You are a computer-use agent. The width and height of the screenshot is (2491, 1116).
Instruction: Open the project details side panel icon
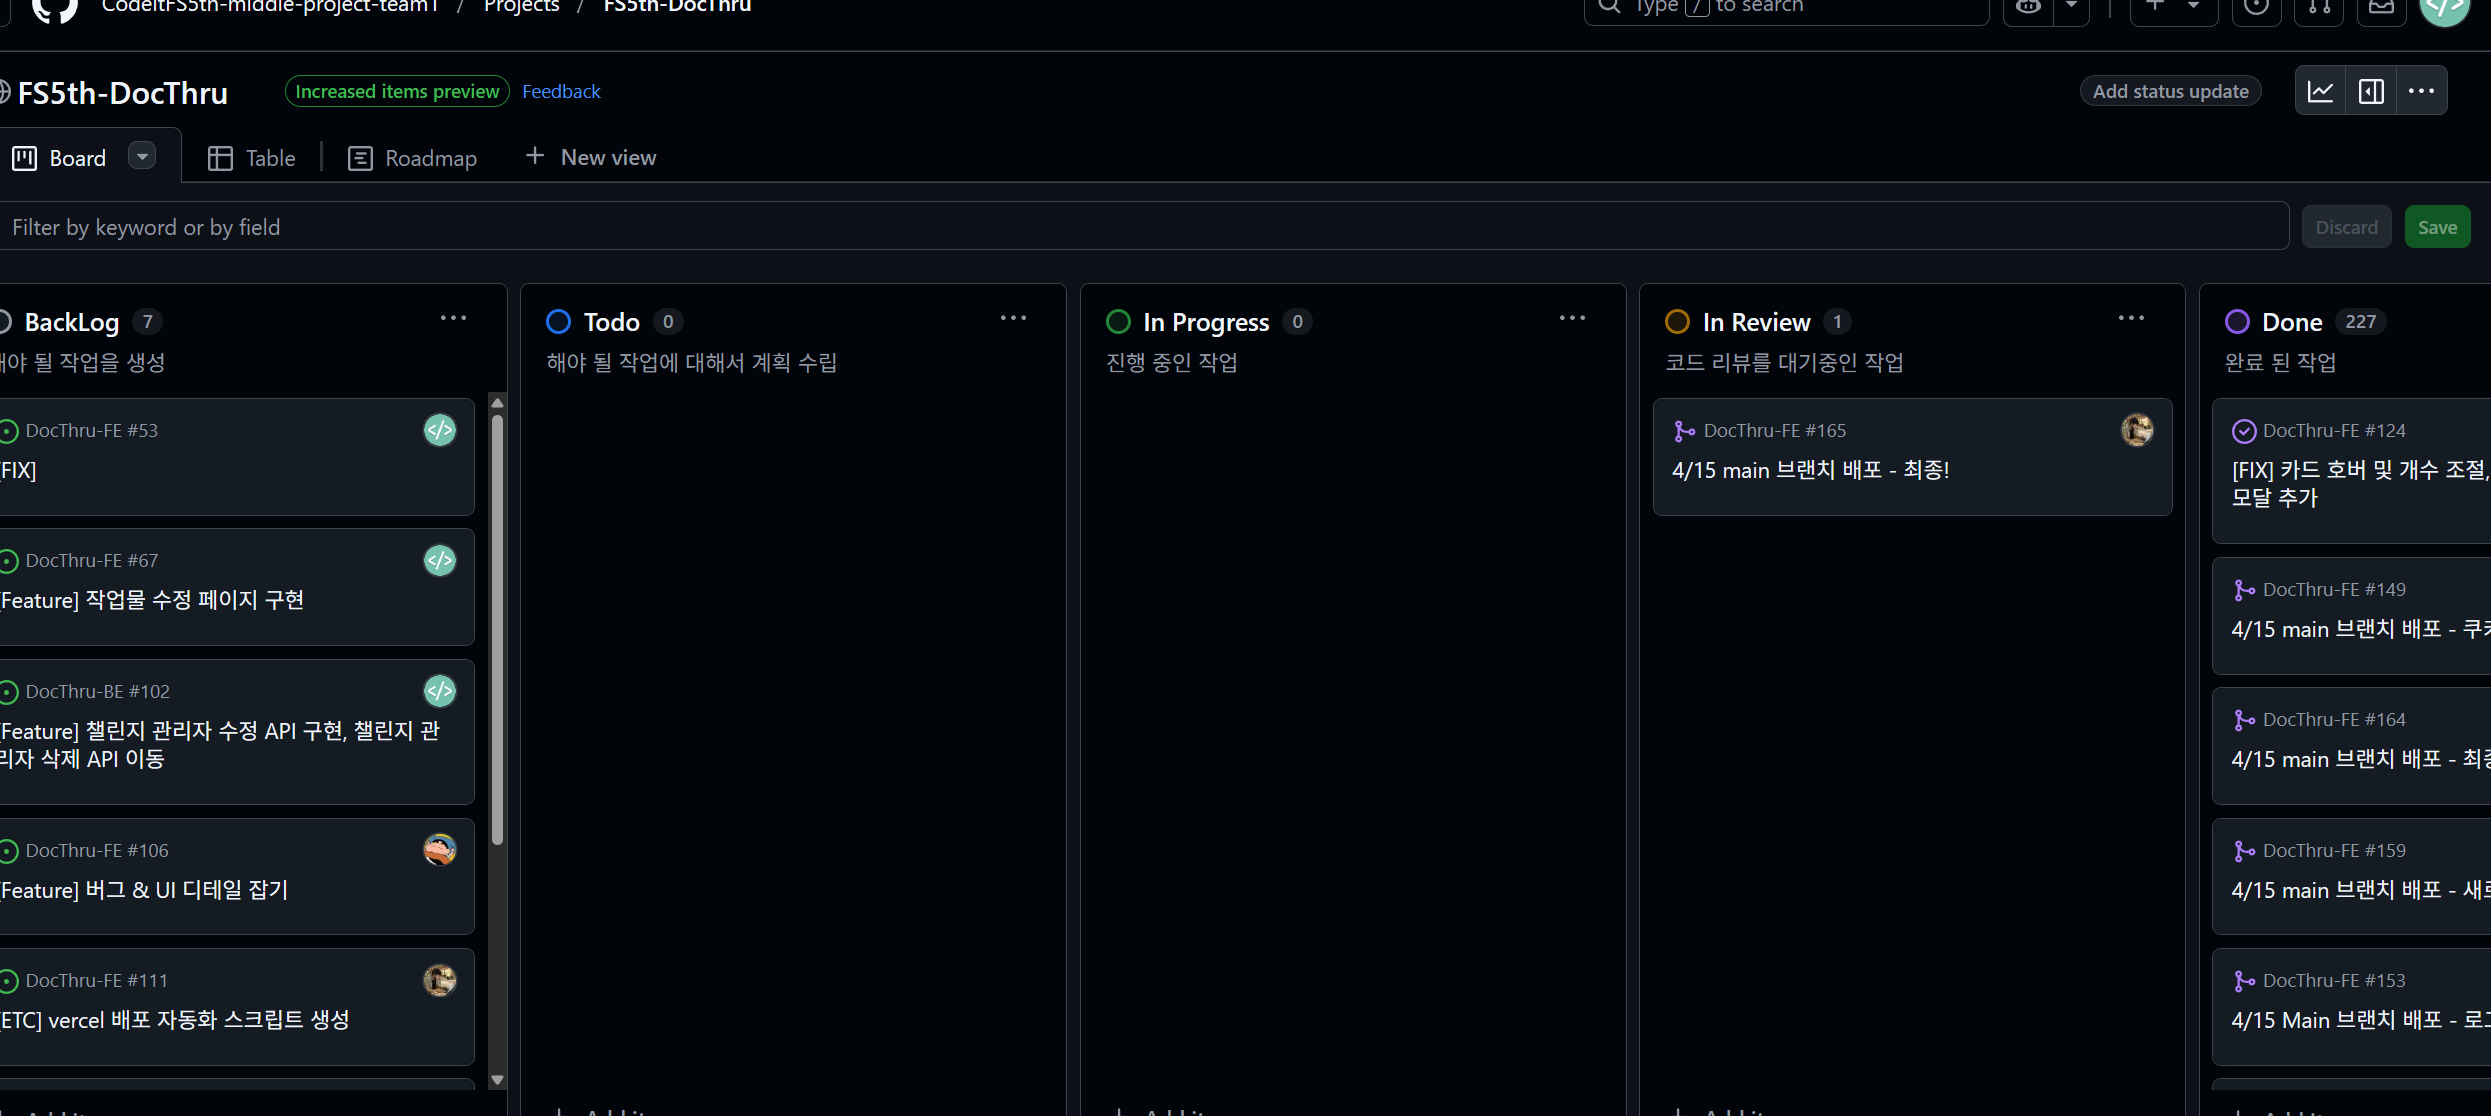pos(2371,91)
